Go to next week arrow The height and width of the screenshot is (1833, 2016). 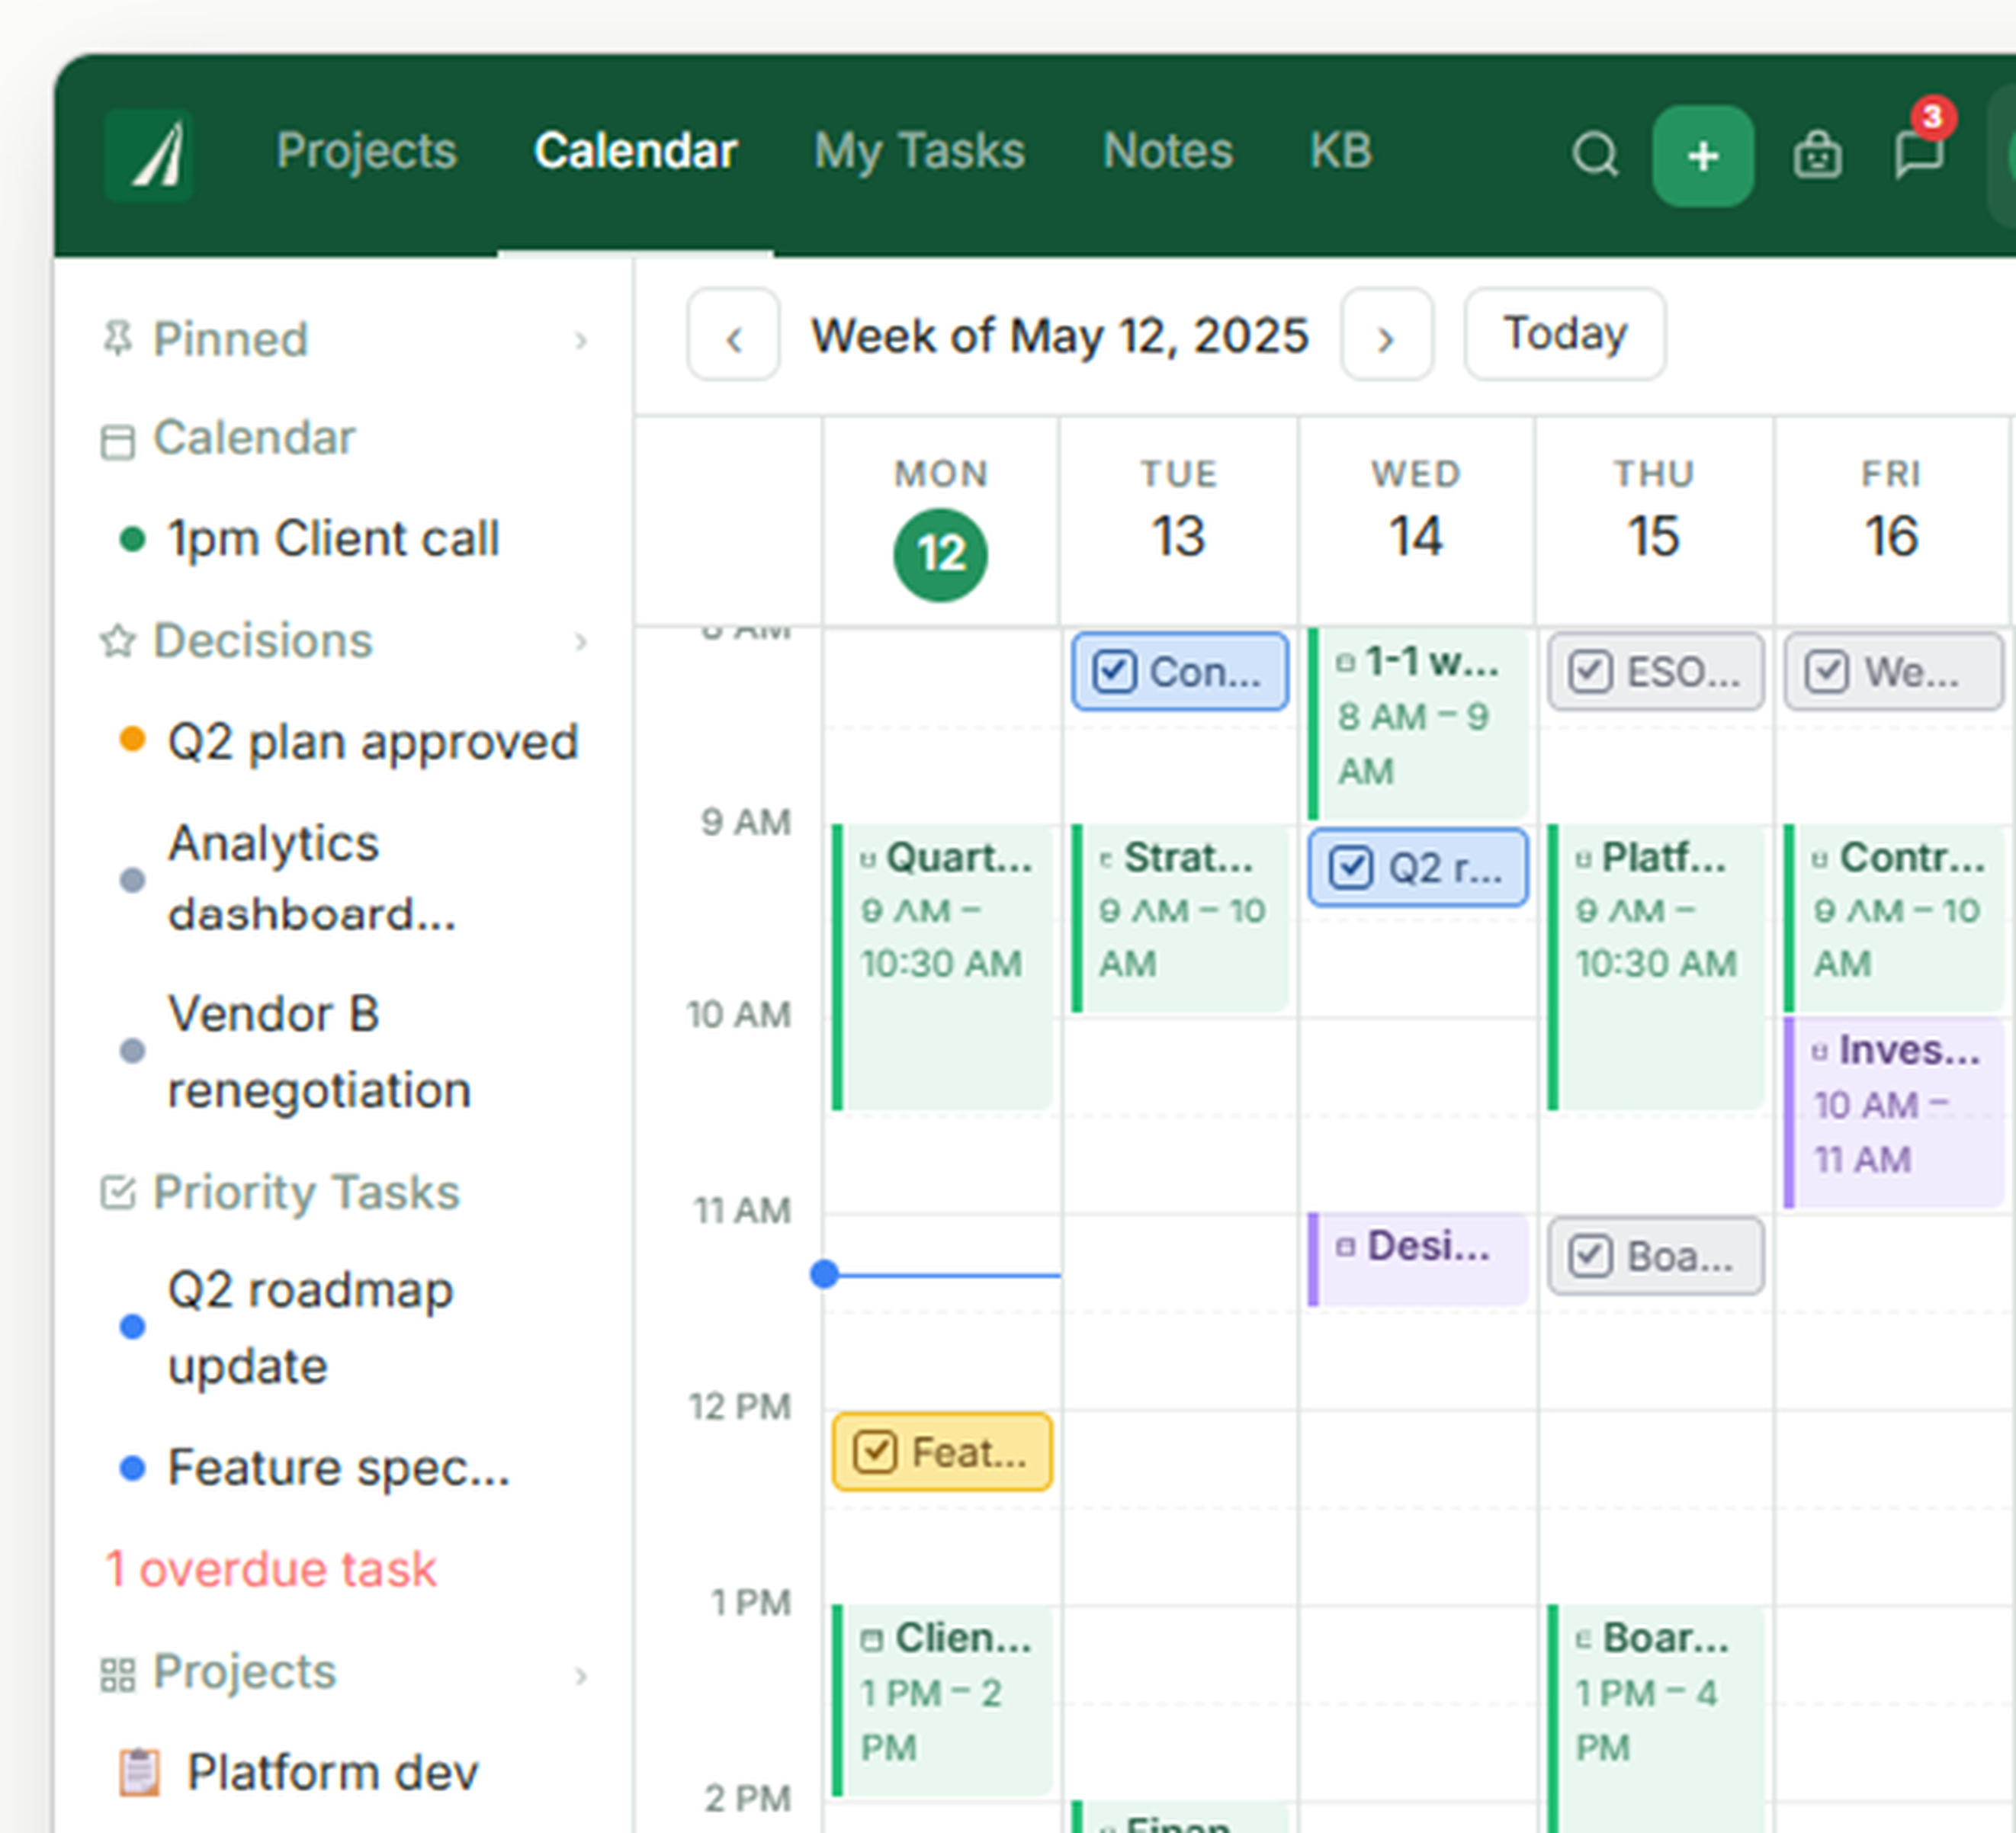[x=1386, y=335]
